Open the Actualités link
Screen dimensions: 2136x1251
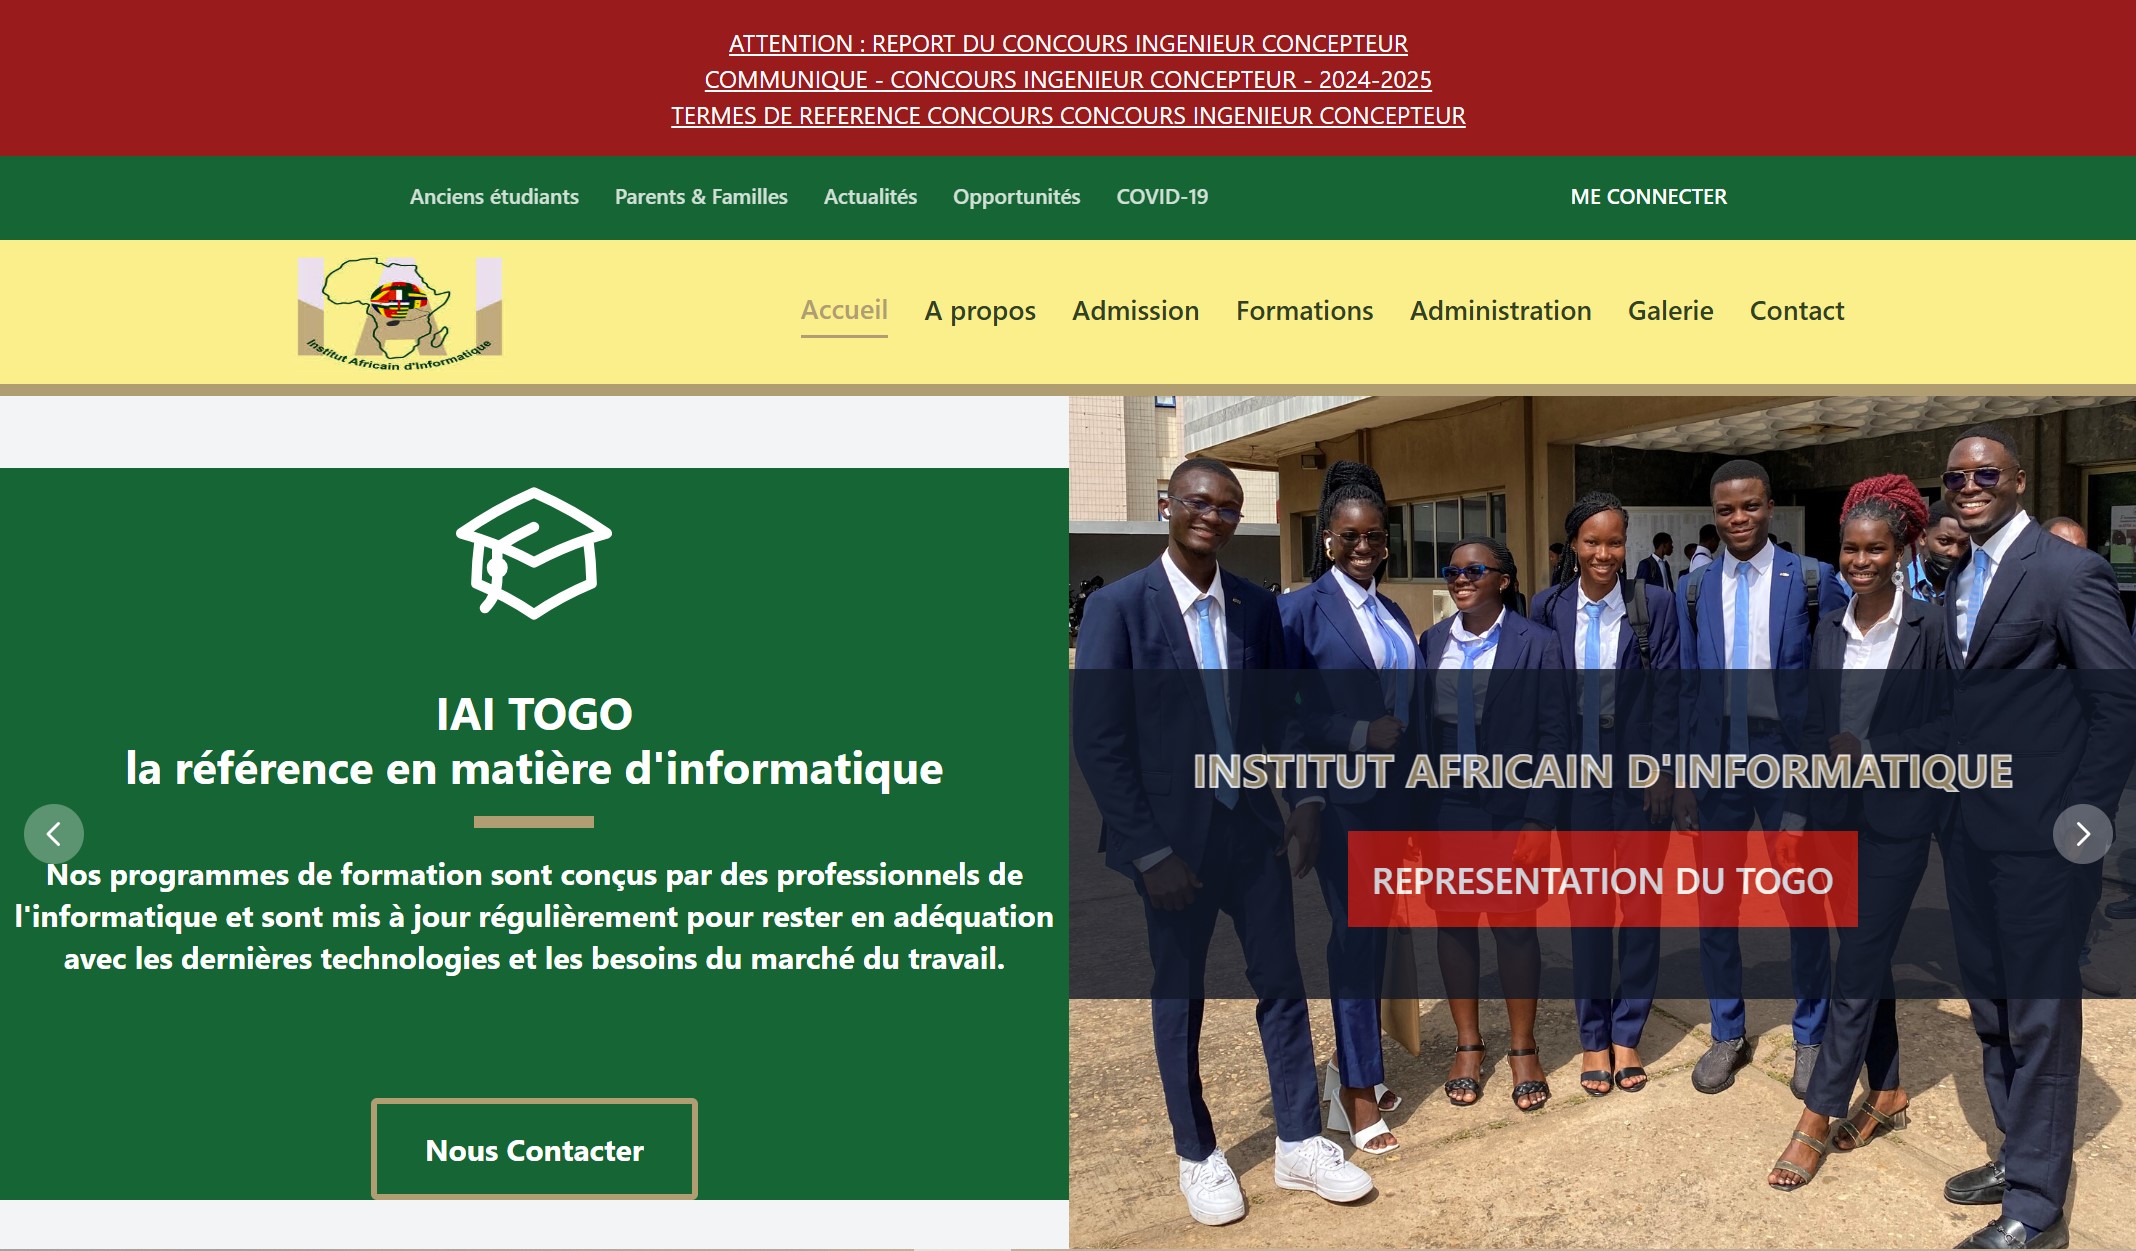(x=870, y=197)
